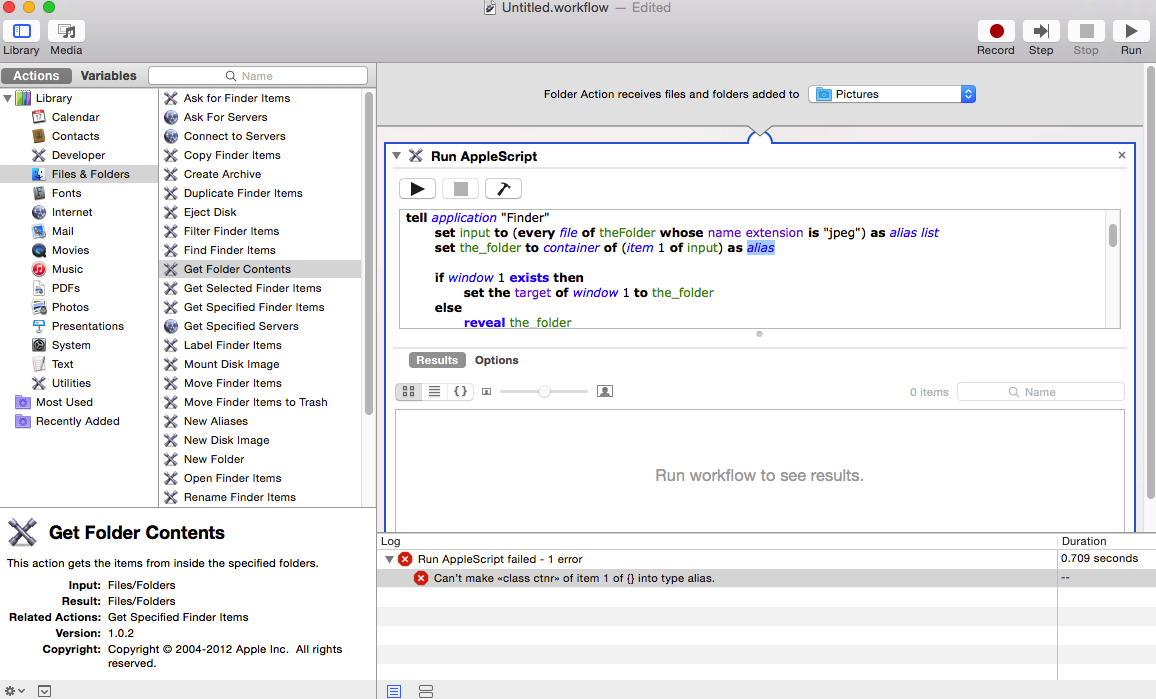The height and width of the screenshot is (699, 1156).
Task: Open the Options tab in action
Action: pyautogui.click(x=496, y=361)
